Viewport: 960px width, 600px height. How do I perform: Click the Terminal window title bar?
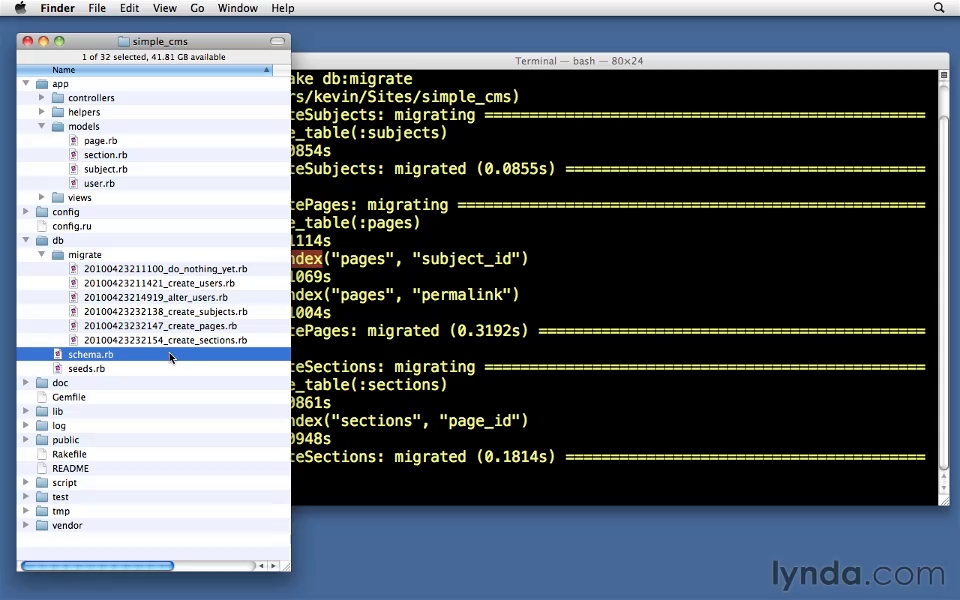(x=620, y=61)
